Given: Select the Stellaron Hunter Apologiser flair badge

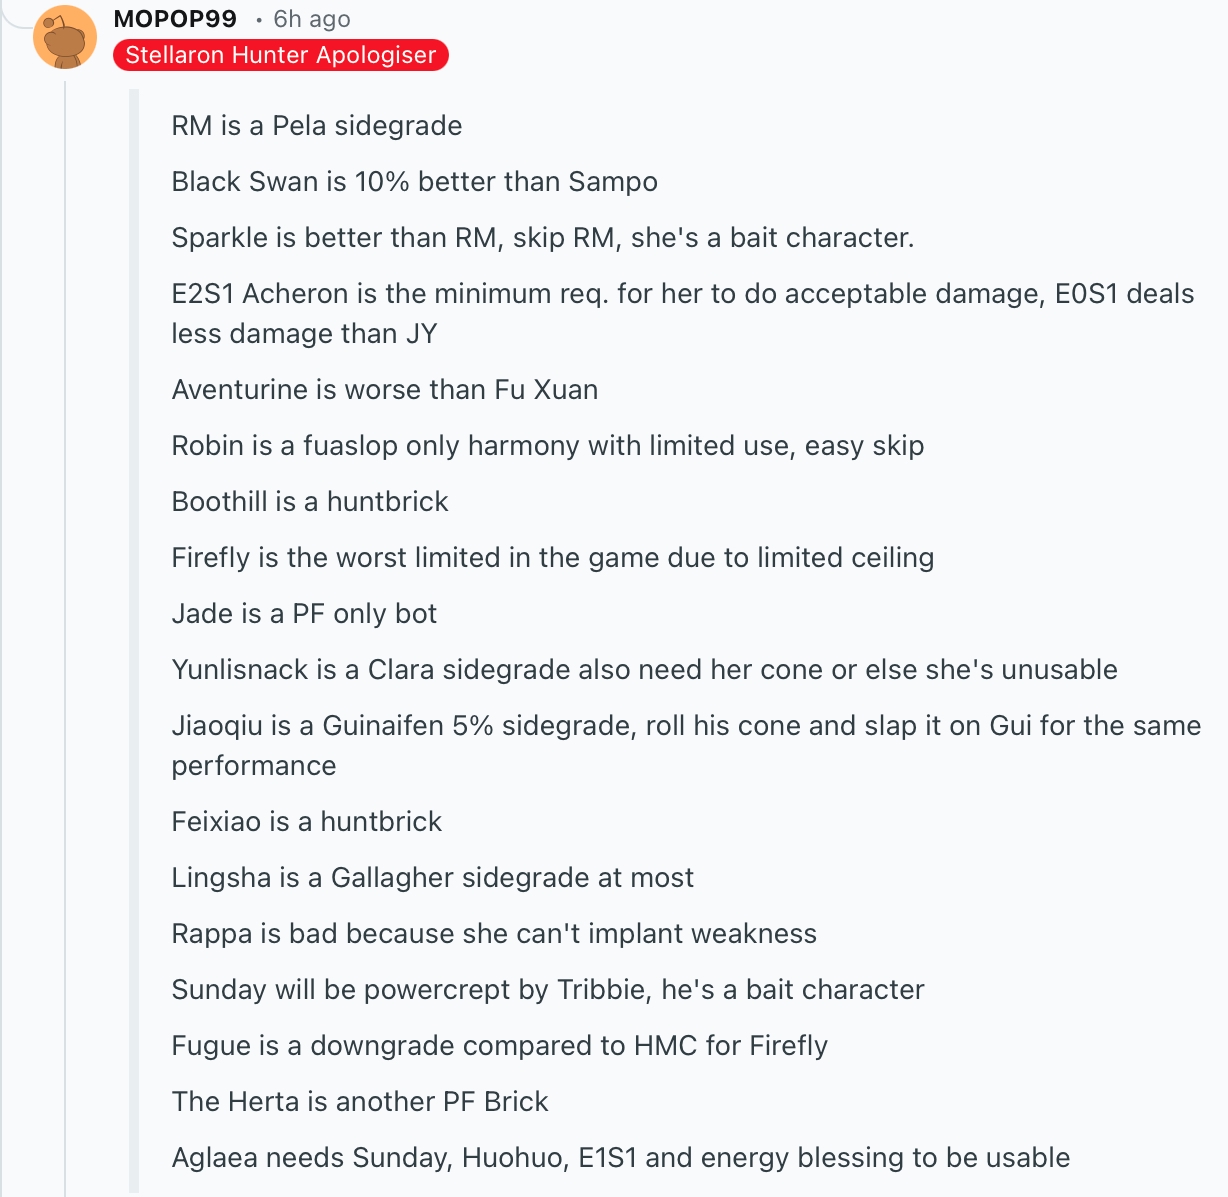Looking at the screenshot, I should 281,55.
